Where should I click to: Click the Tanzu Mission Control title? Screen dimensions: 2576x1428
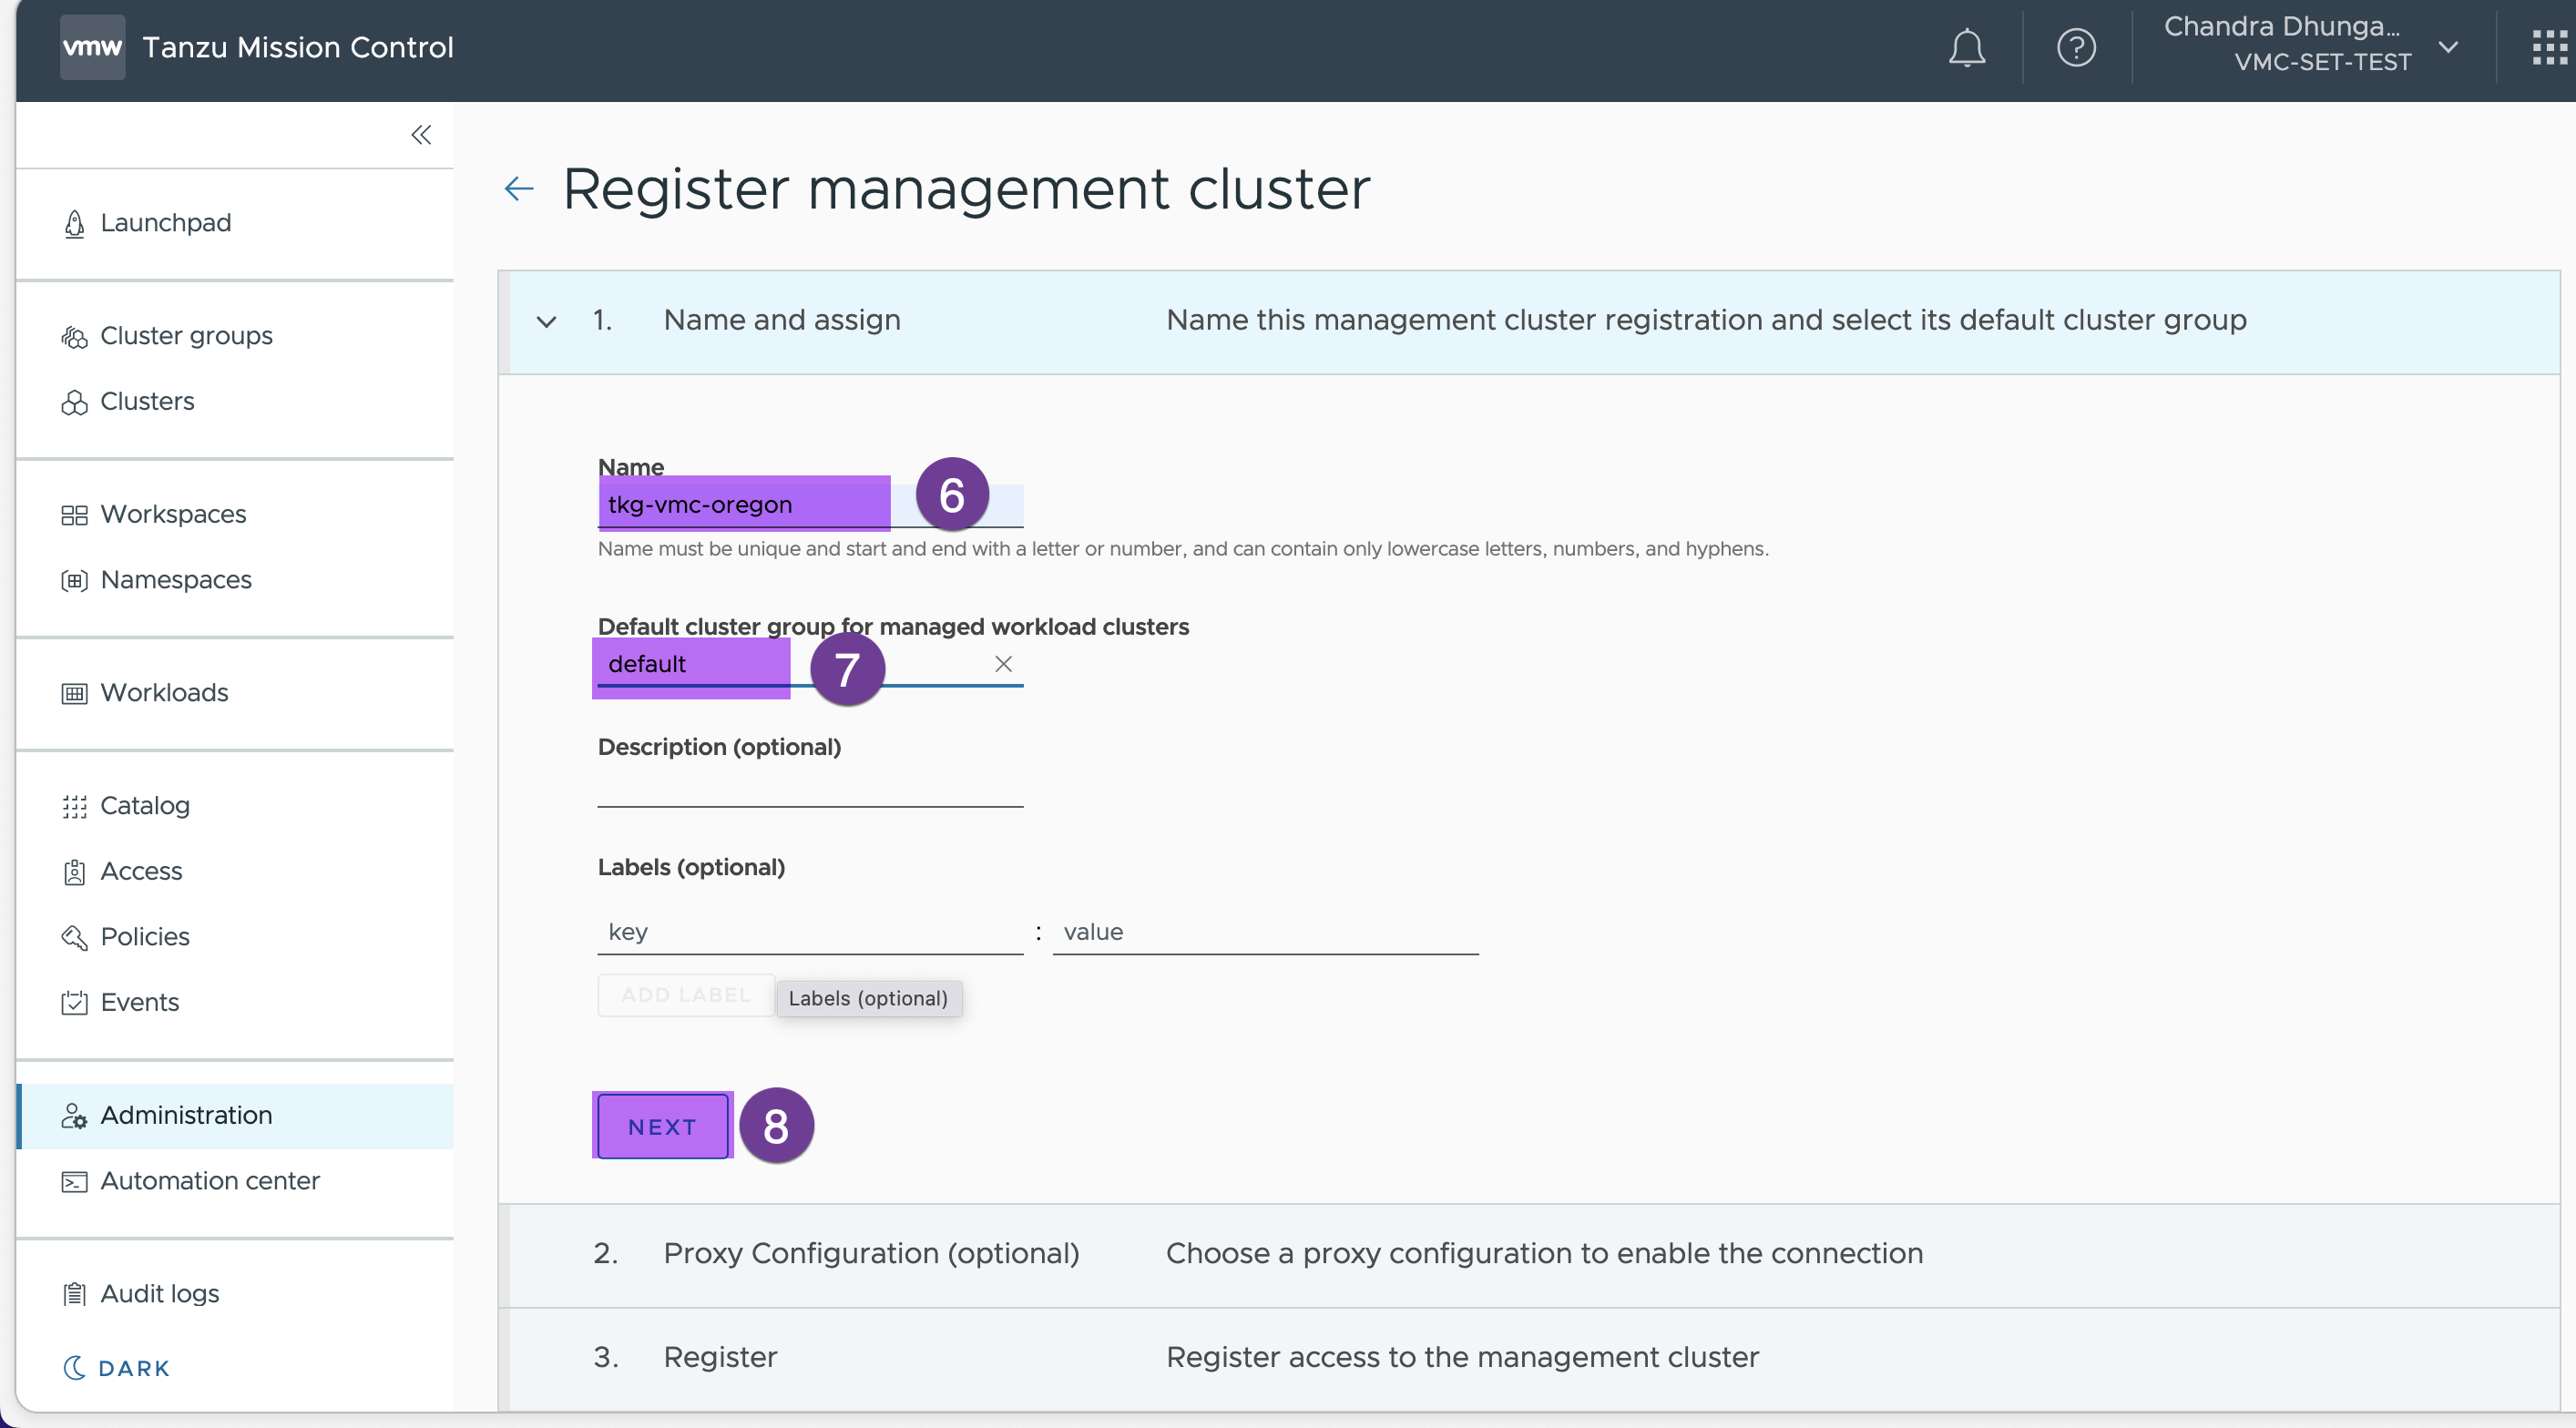298,47
